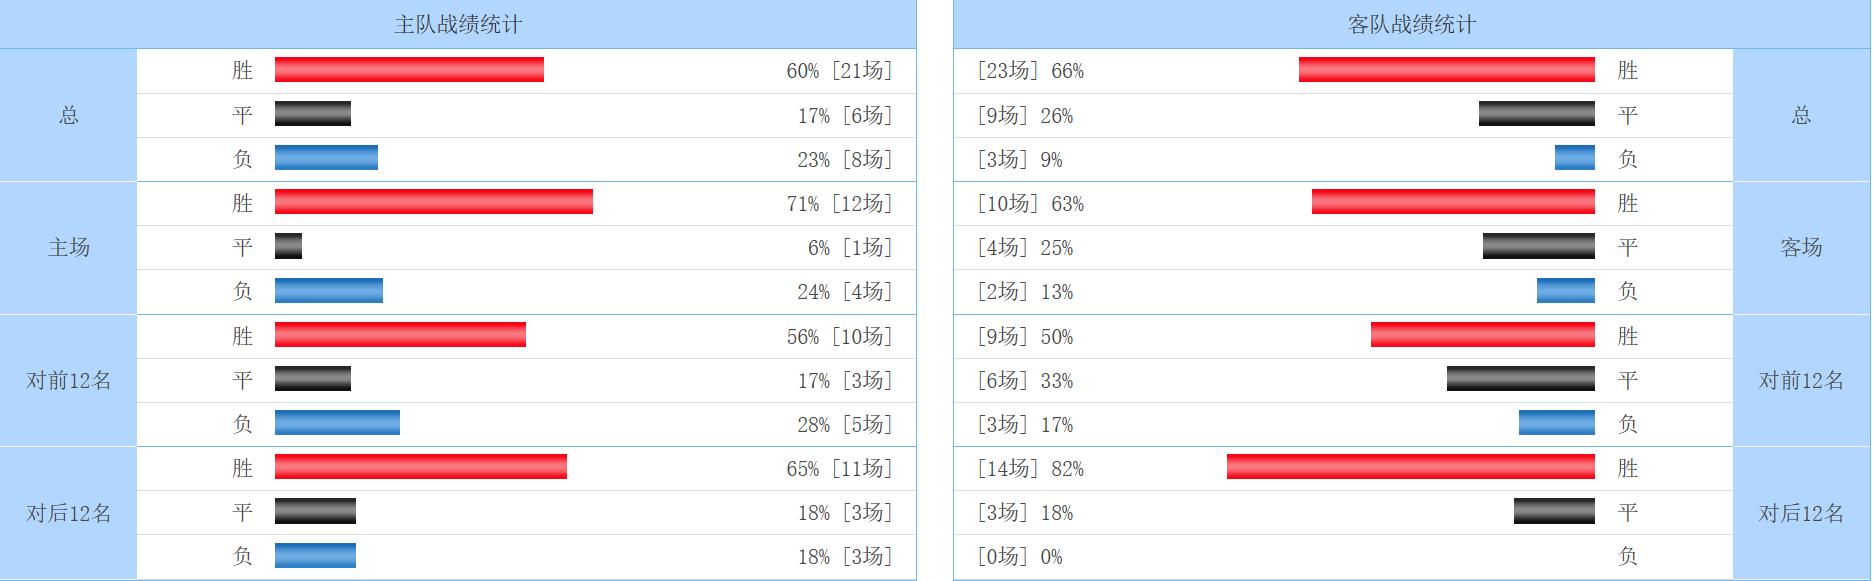
Task: Click the black bar beside [9场] 26%
Action: click(x=1536, y=114)
